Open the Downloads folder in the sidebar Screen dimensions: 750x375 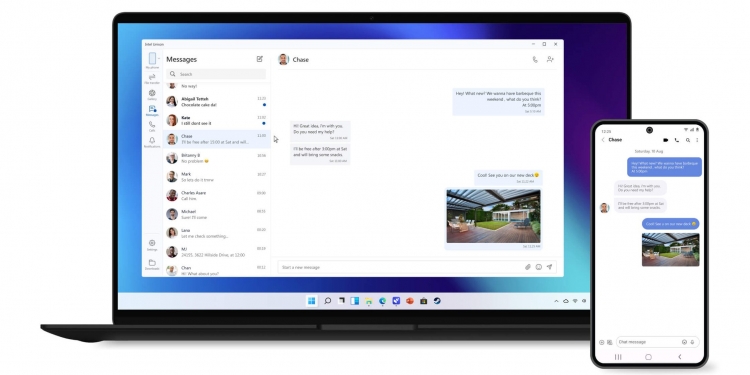pos(152,263)
